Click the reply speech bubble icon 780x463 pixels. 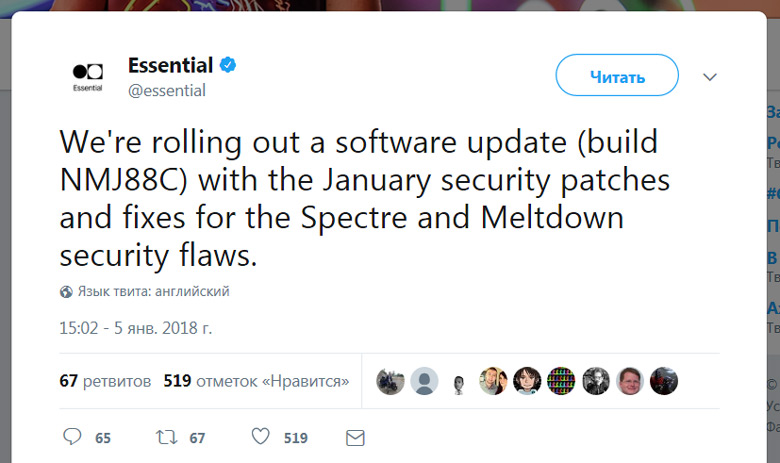tap(72, 437)
